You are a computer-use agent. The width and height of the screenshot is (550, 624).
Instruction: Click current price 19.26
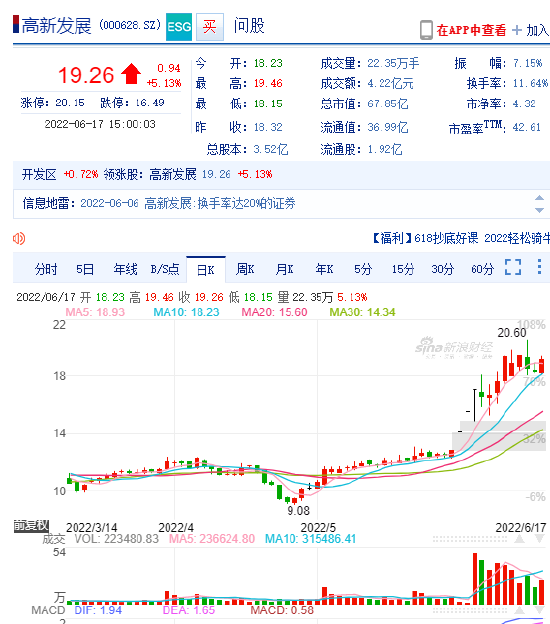pyautogui.click(x=86, y=75)
